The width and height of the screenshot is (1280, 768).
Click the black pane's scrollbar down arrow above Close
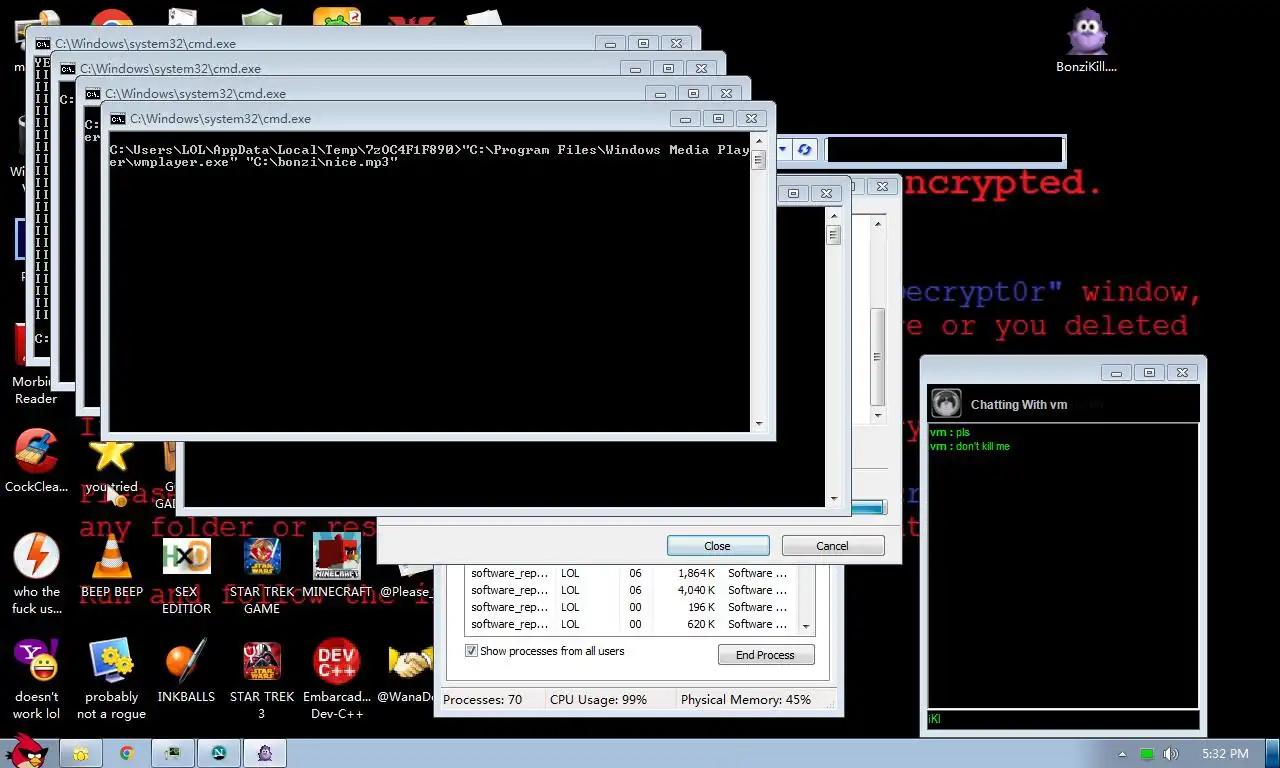[x=834, y=498]
